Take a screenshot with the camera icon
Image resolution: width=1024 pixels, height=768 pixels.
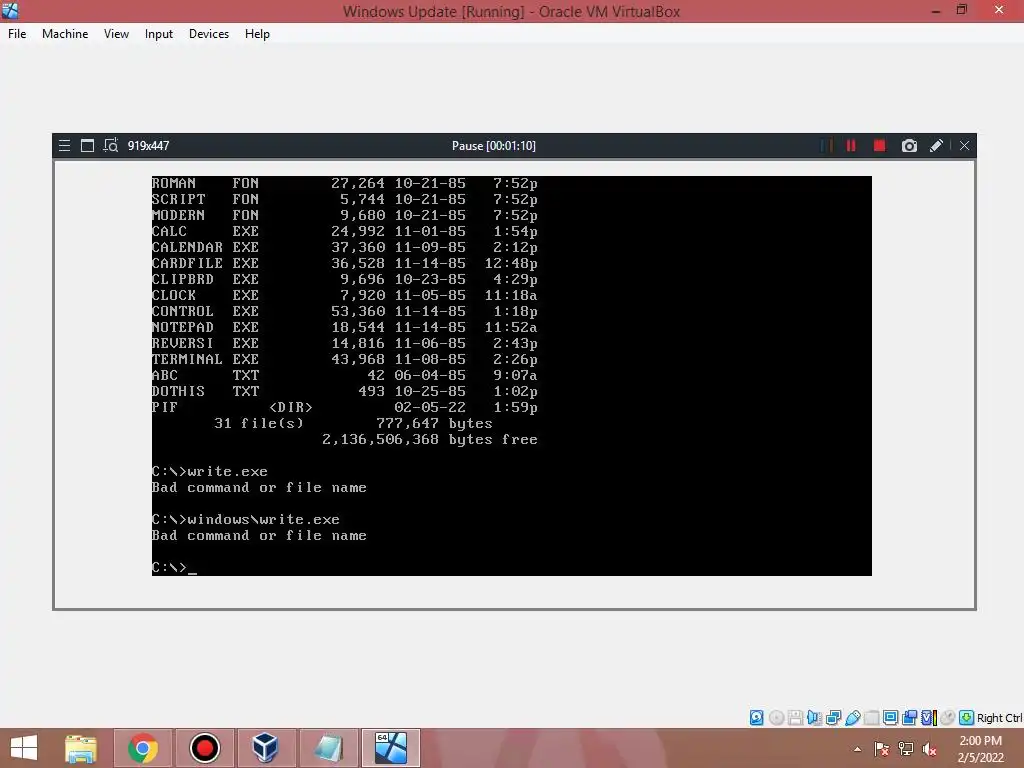coord(909,146)
